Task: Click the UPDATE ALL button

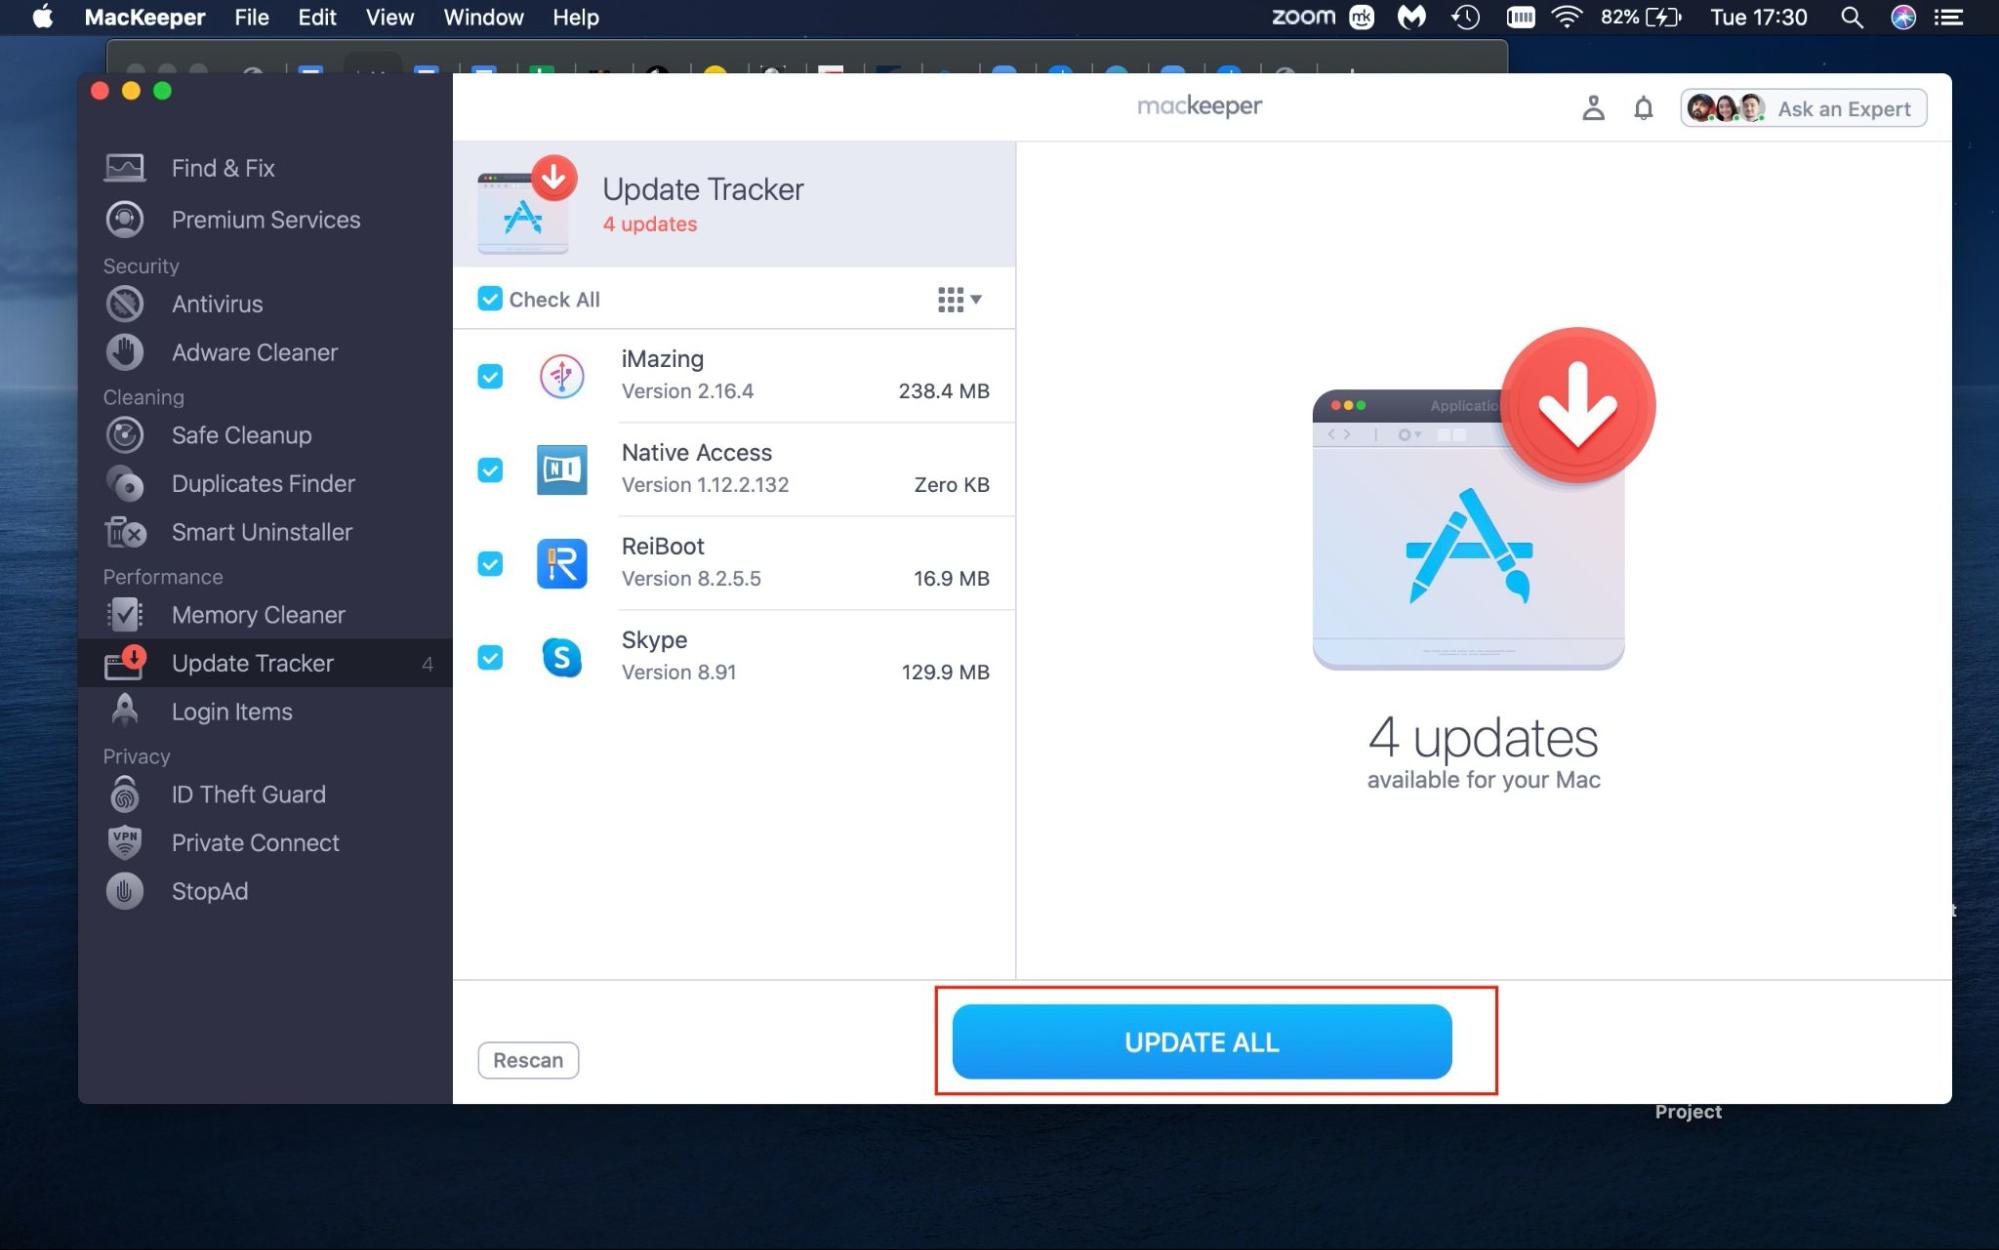Action: [x=1202, y=1042]
